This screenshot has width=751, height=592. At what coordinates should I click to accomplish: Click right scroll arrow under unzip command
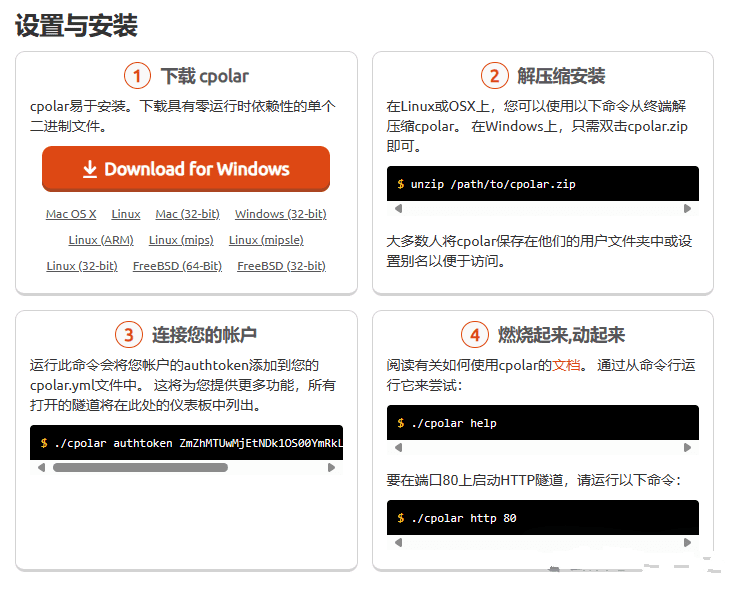pos(687,209)
